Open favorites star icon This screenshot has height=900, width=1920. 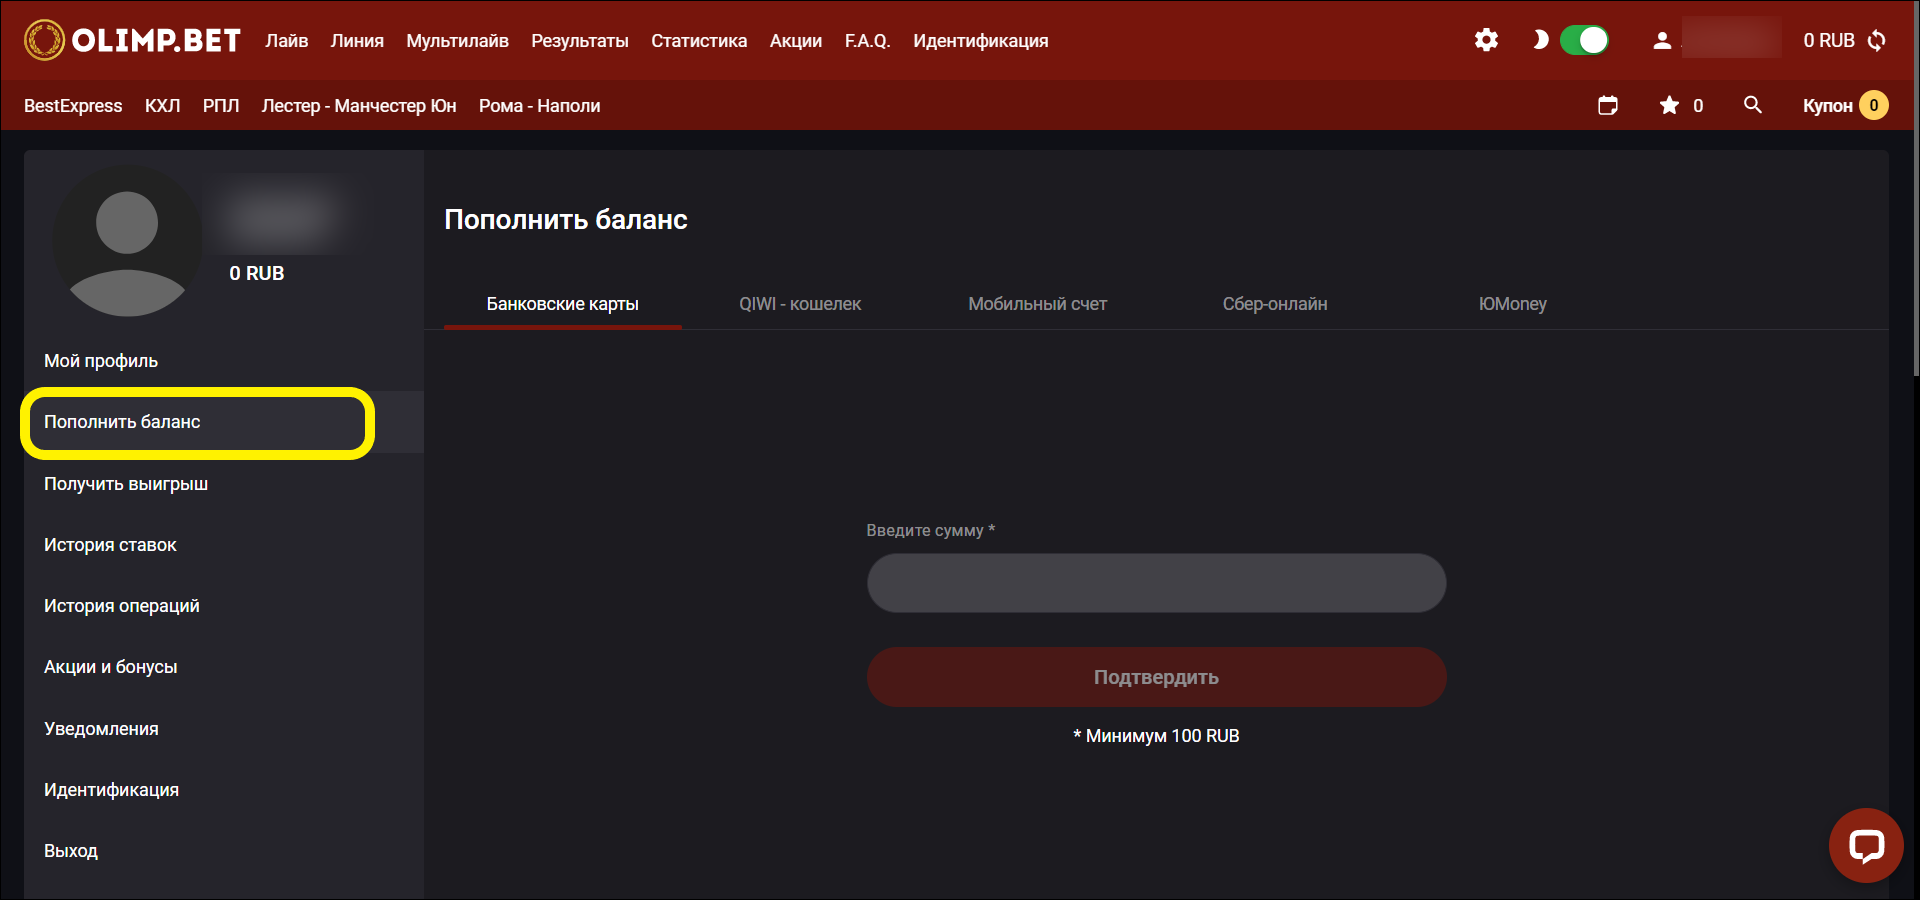[x=1669, y=105]
